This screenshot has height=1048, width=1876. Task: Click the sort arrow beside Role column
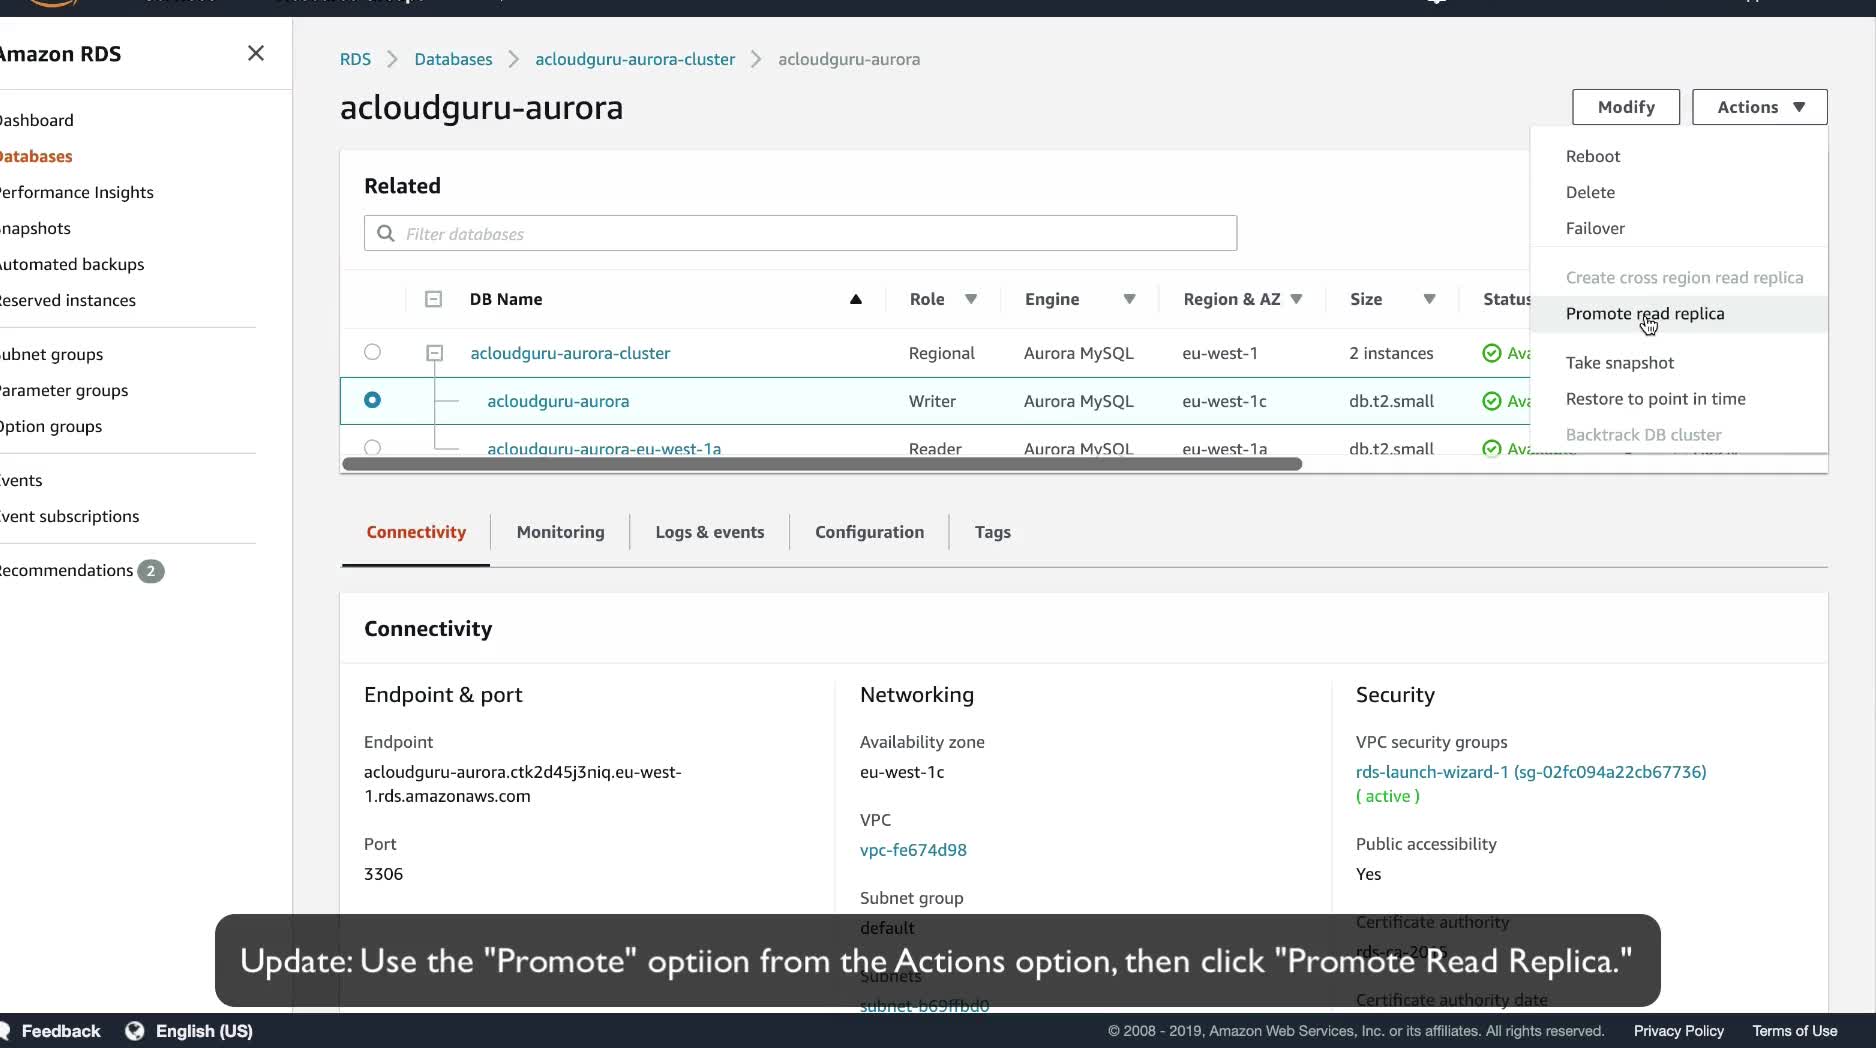tap(971, 299)
